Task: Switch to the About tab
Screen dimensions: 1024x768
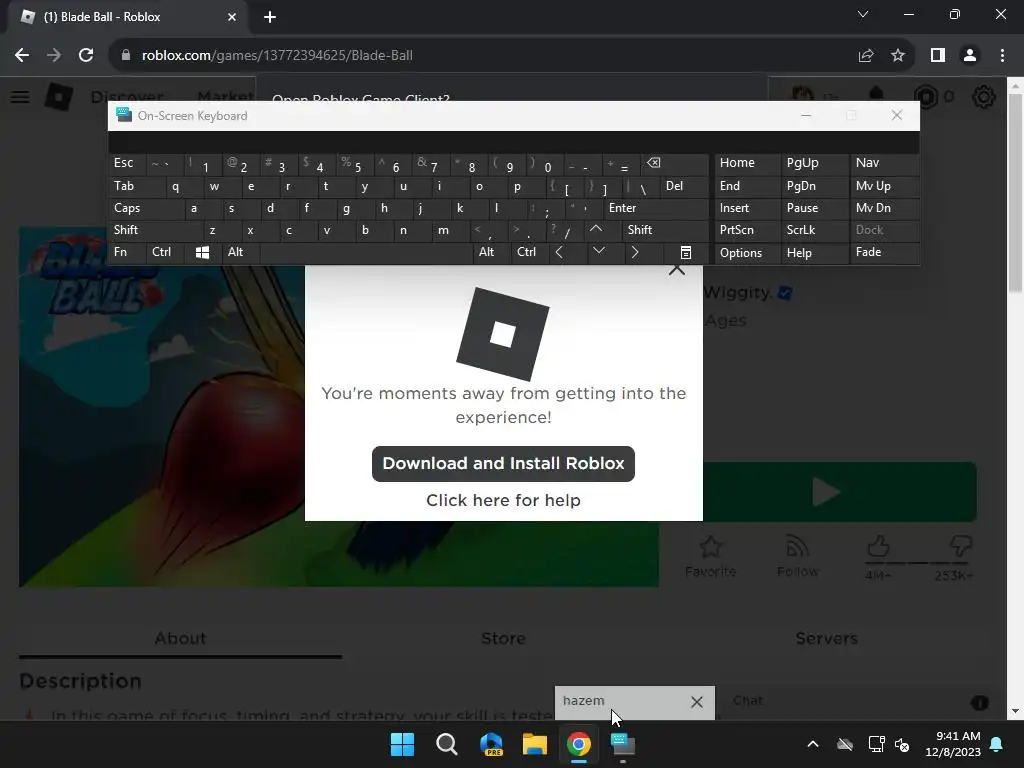Action: (x=180, y=639)
